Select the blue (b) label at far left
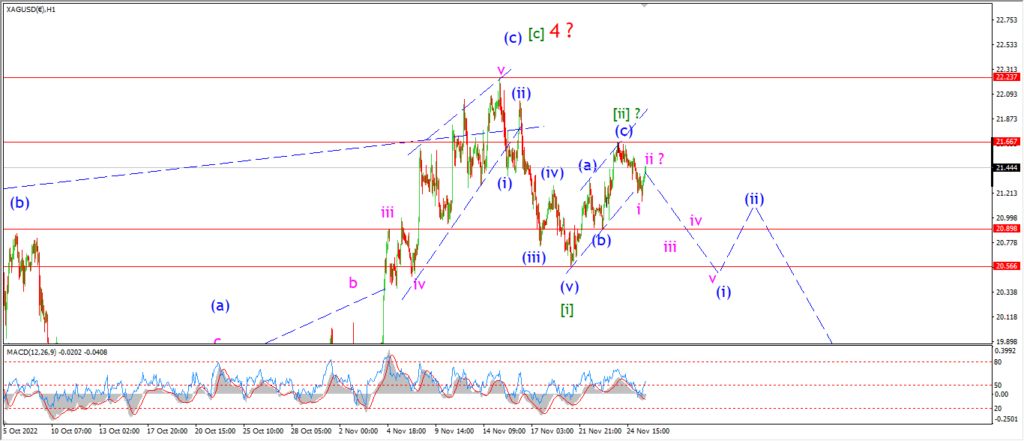 [x=20, y=203]
